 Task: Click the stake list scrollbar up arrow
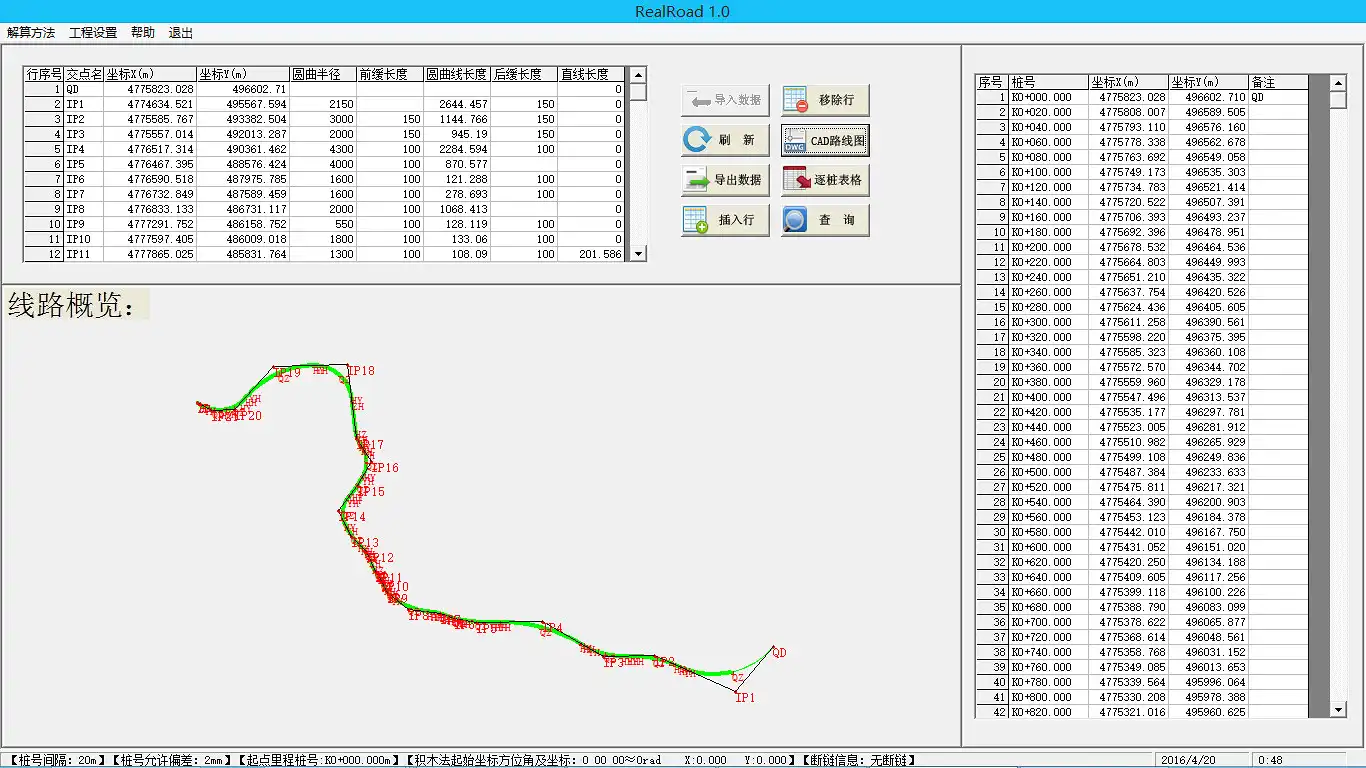pos(1339,83)
